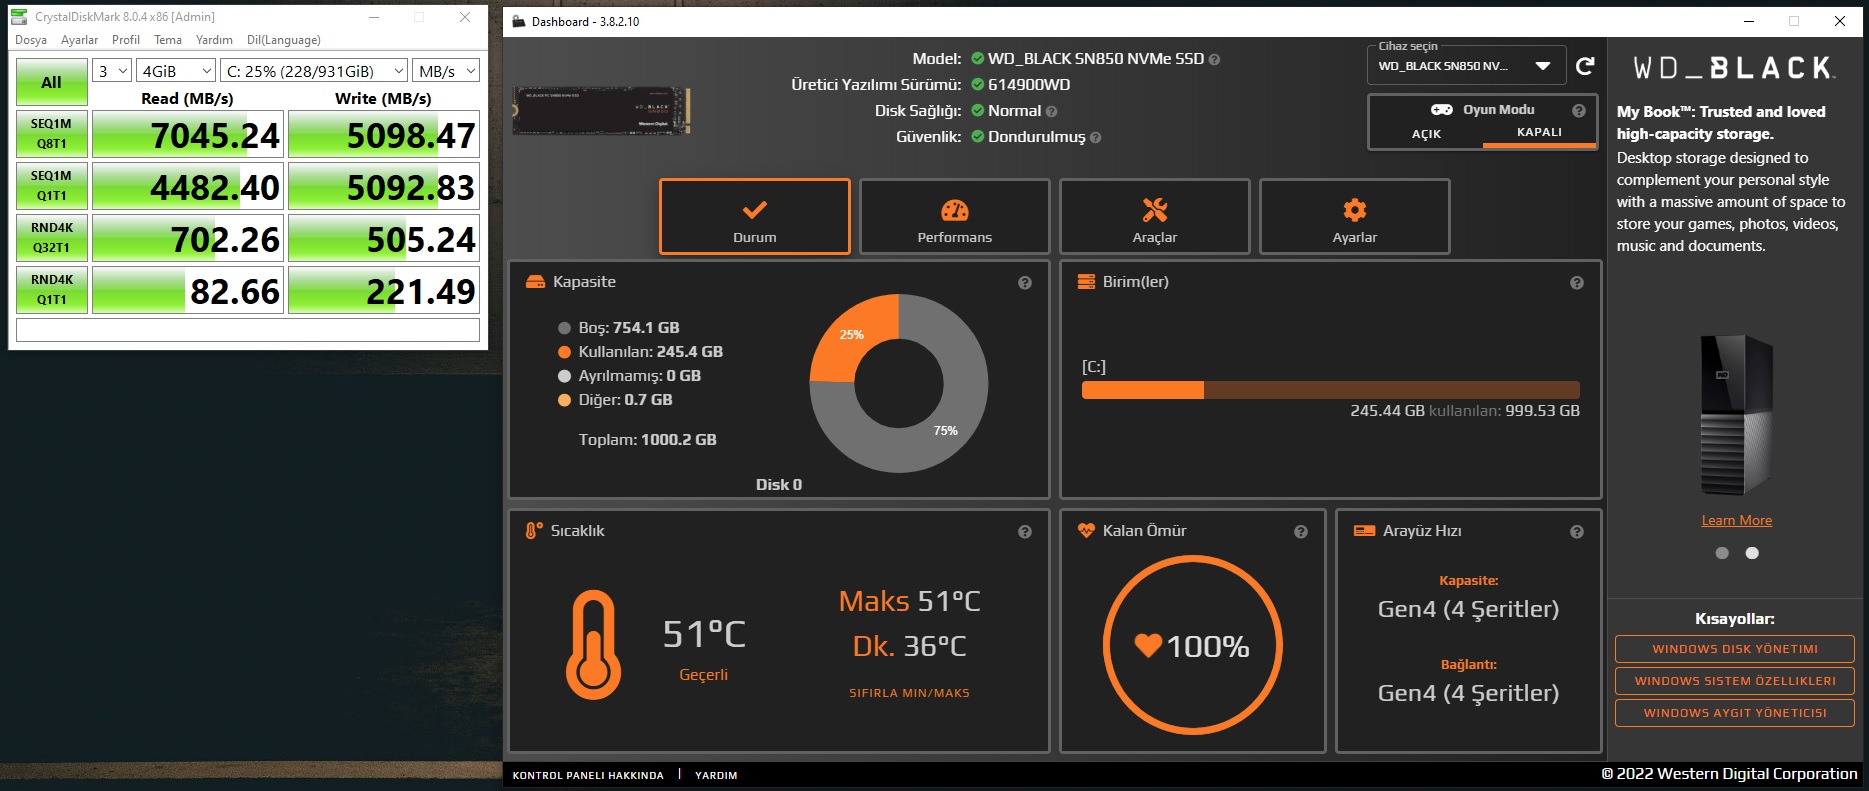The image size is (1869, 791).
Task: Open help icon beside Güvenlik Dondurulmuş
Action: (x=1095, y=137)
